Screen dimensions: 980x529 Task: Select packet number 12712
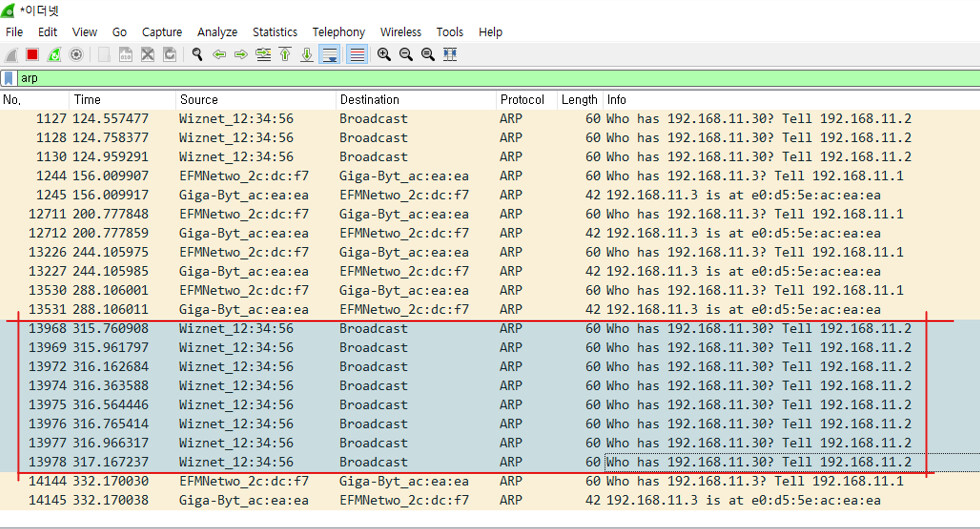[x=490, y=233]
